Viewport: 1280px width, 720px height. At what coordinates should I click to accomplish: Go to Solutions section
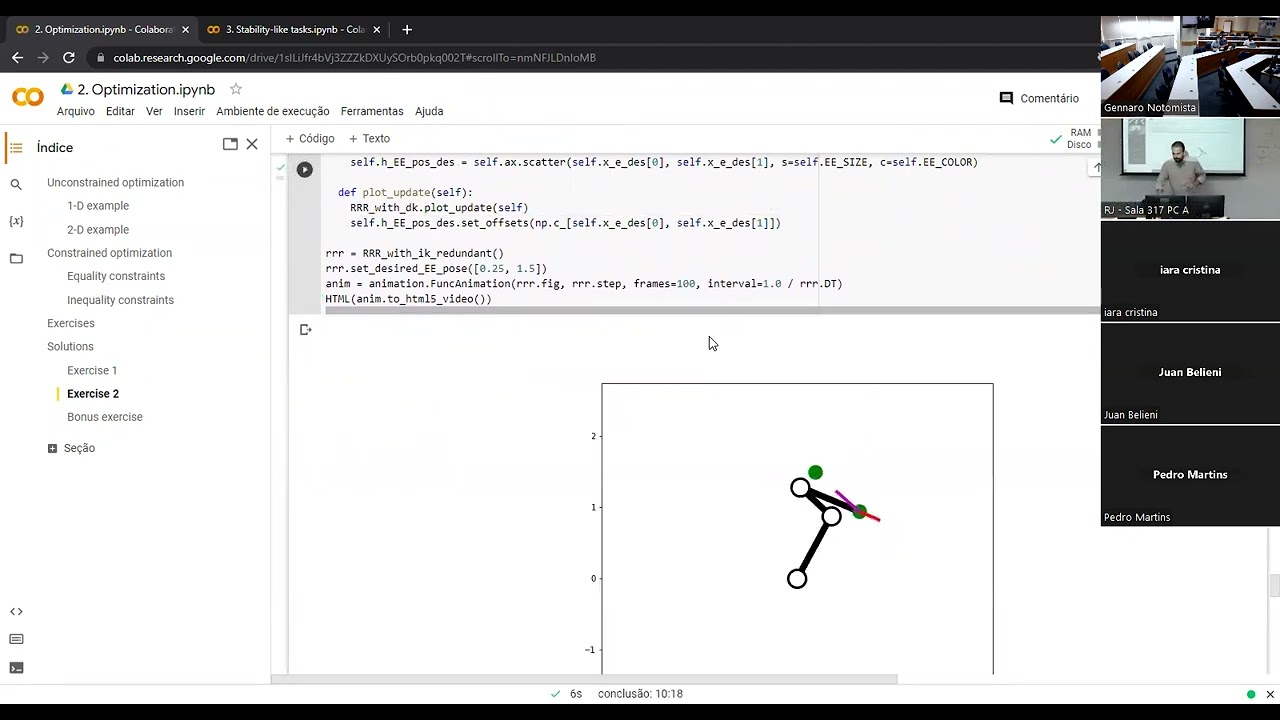click(70, 346)
